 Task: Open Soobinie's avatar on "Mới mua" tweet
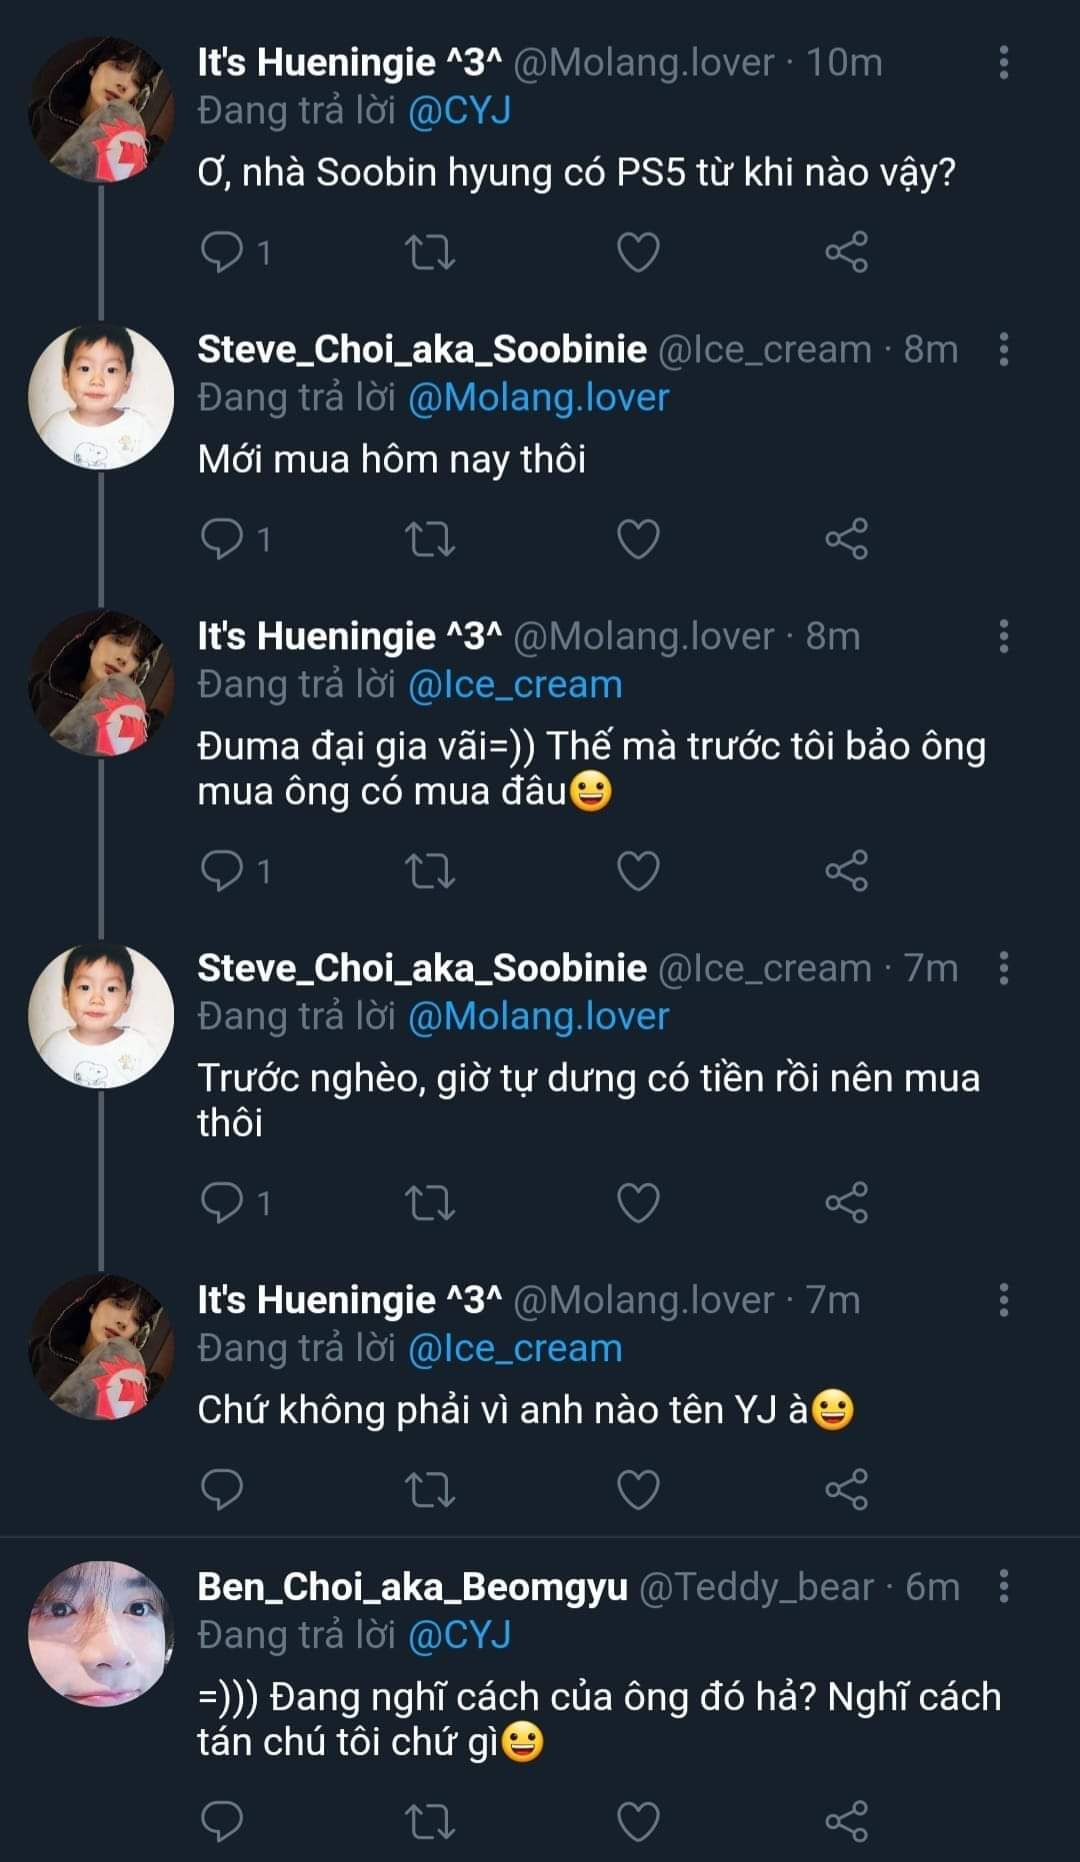100,397
